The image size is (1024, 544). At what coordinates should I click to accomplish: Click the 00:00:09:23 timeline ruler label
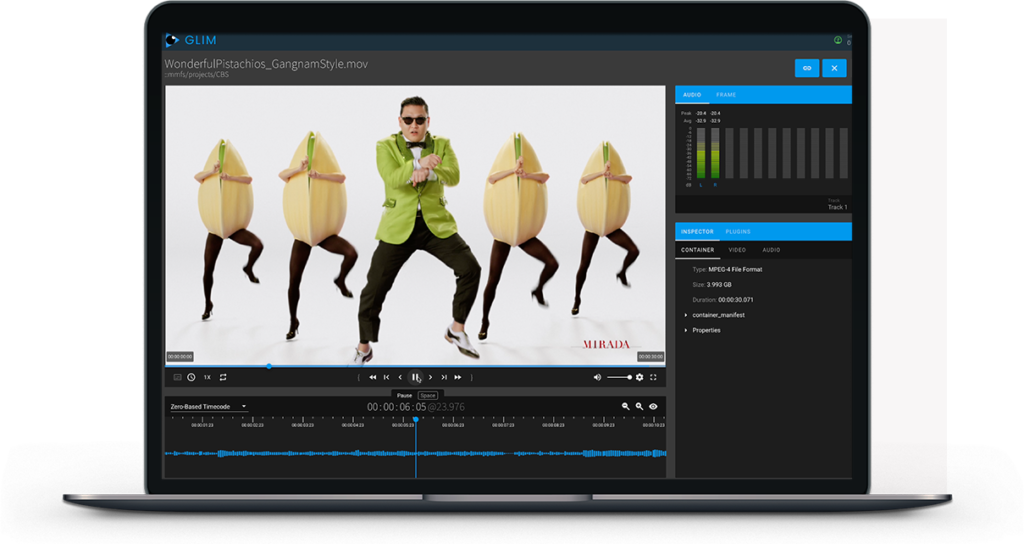[603, 425]
